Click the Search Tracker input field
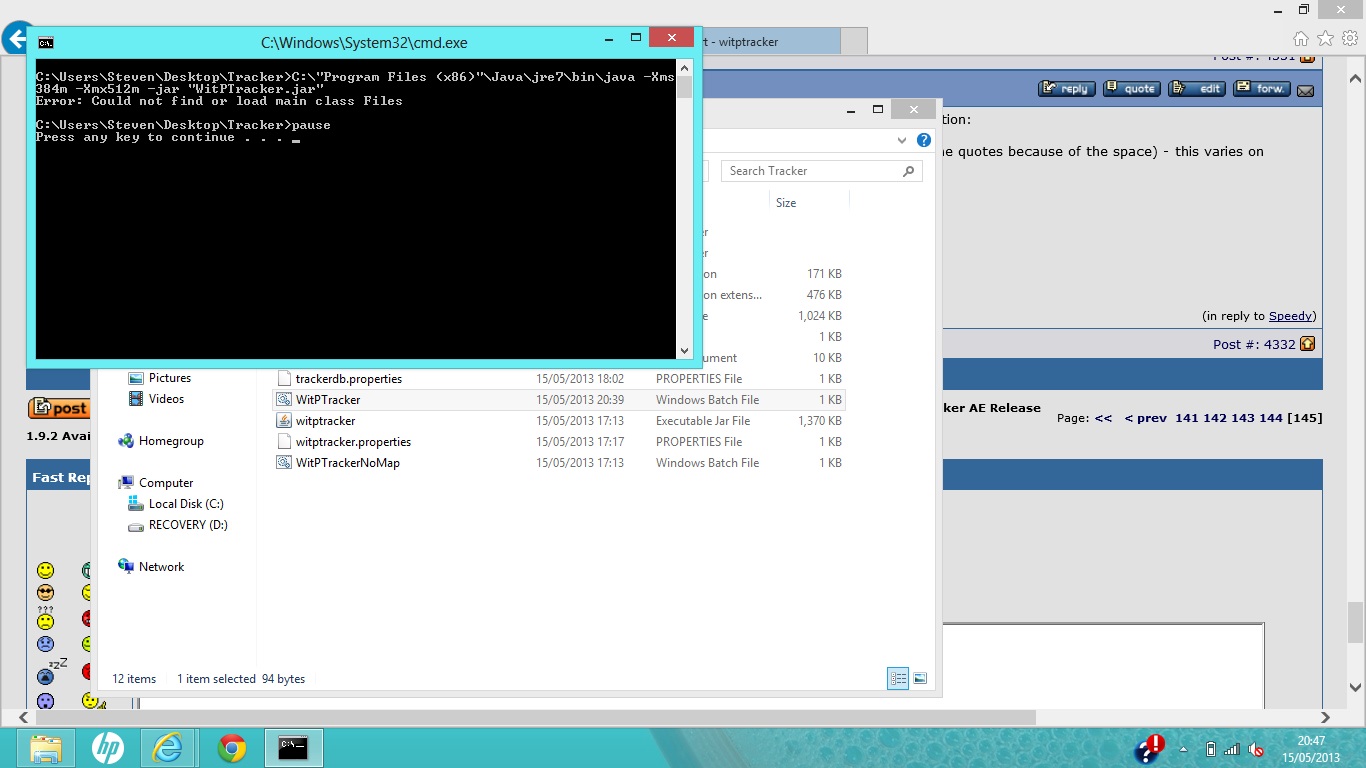 coord(821,171)
